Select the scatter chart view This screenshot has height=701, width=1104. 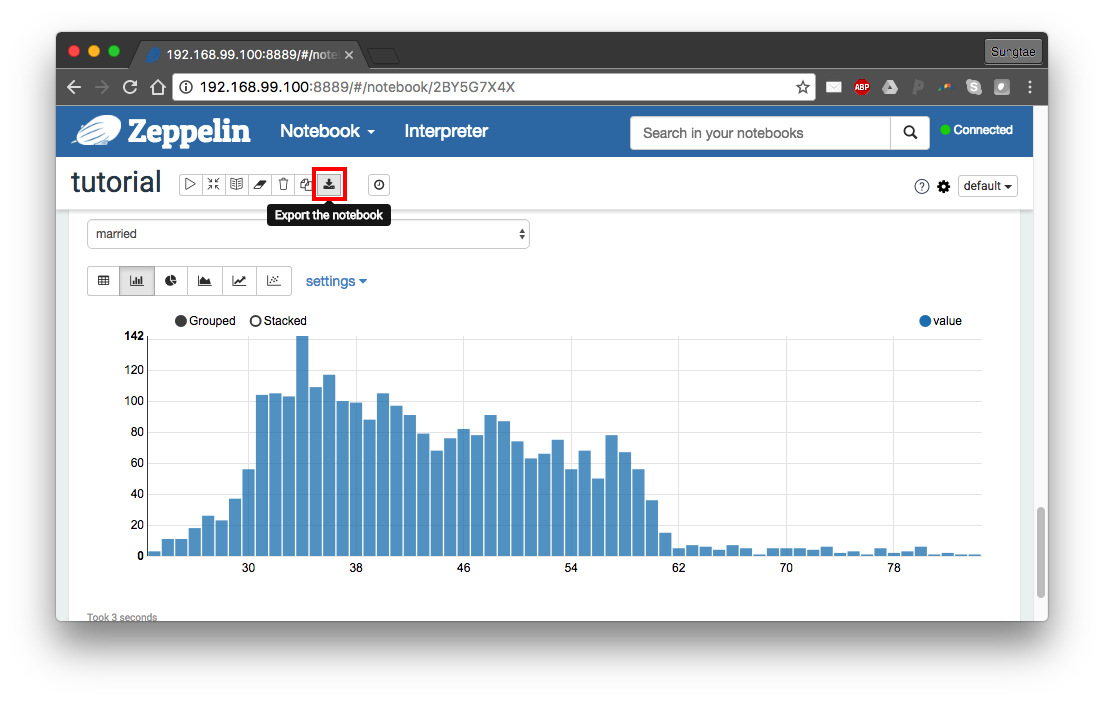point(273,281)
